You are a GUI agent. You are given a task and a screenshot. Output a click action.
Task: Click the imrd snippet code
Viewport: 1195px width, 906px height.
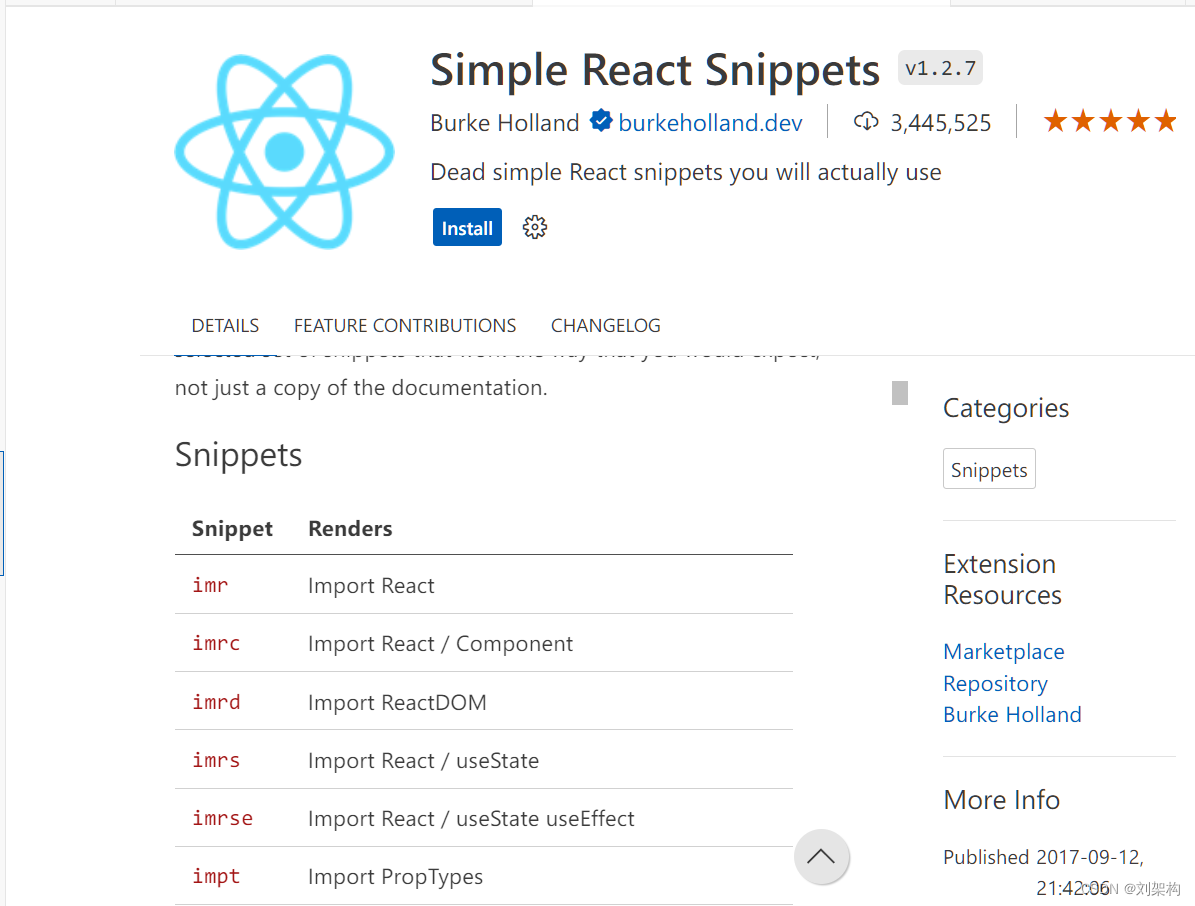(216, 702)
